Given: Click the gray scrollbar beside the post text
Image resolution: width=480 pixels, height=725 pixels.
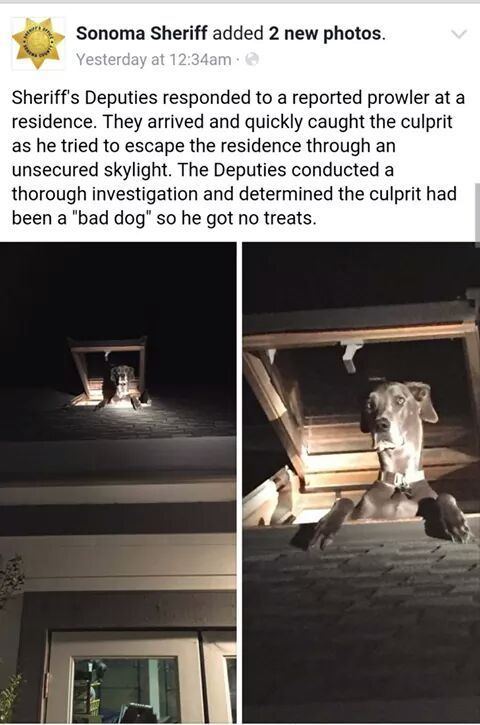Looking at the screenshot, I should point(477,213).
